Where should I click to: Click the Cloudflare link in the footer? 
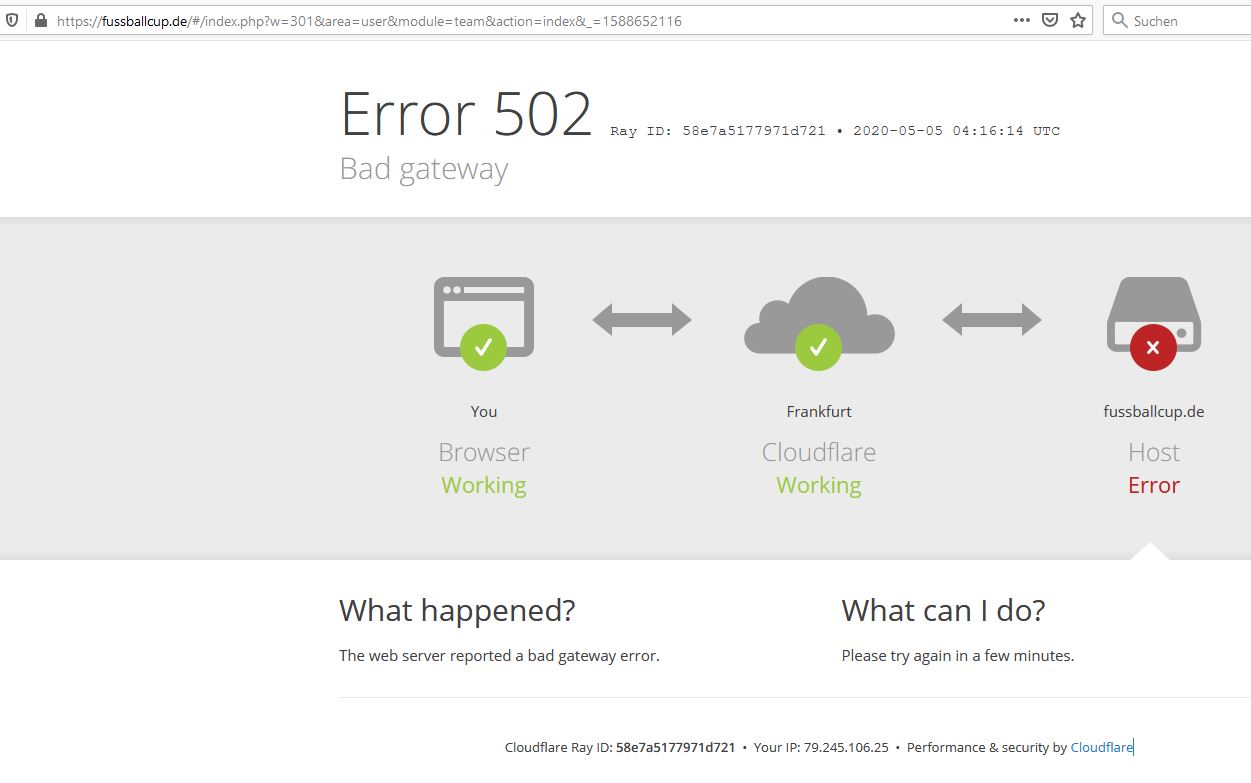(1101, 747)
